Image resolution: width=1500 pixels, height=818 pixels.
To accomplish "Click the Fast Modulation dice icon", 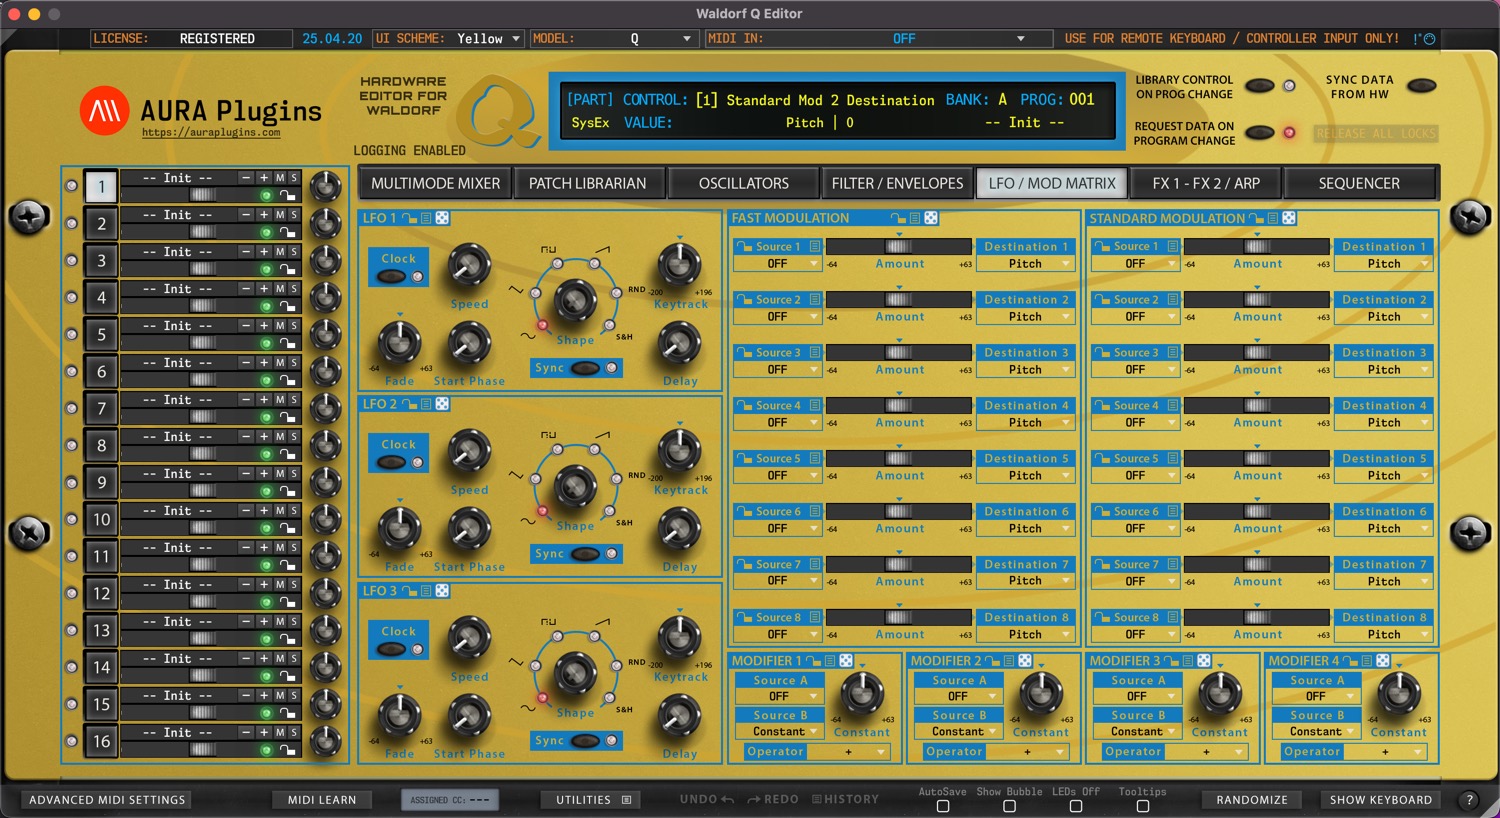I will tap(931, 218).
